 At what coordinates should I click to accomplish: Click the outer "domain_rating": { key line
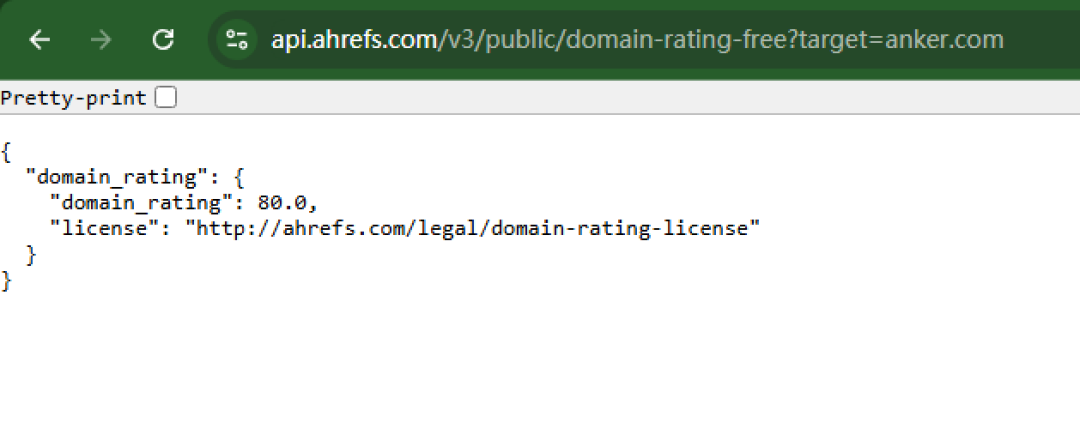[x=135, y=178]
